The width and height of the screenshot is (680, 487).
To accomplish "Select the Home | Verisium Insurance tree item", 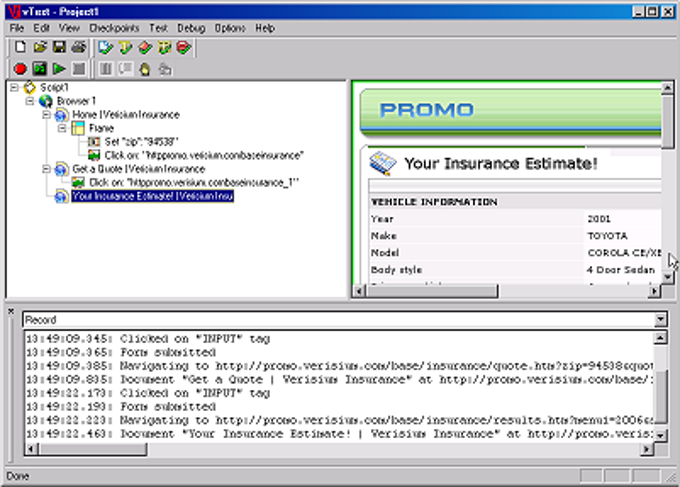I will pos(126,114).
